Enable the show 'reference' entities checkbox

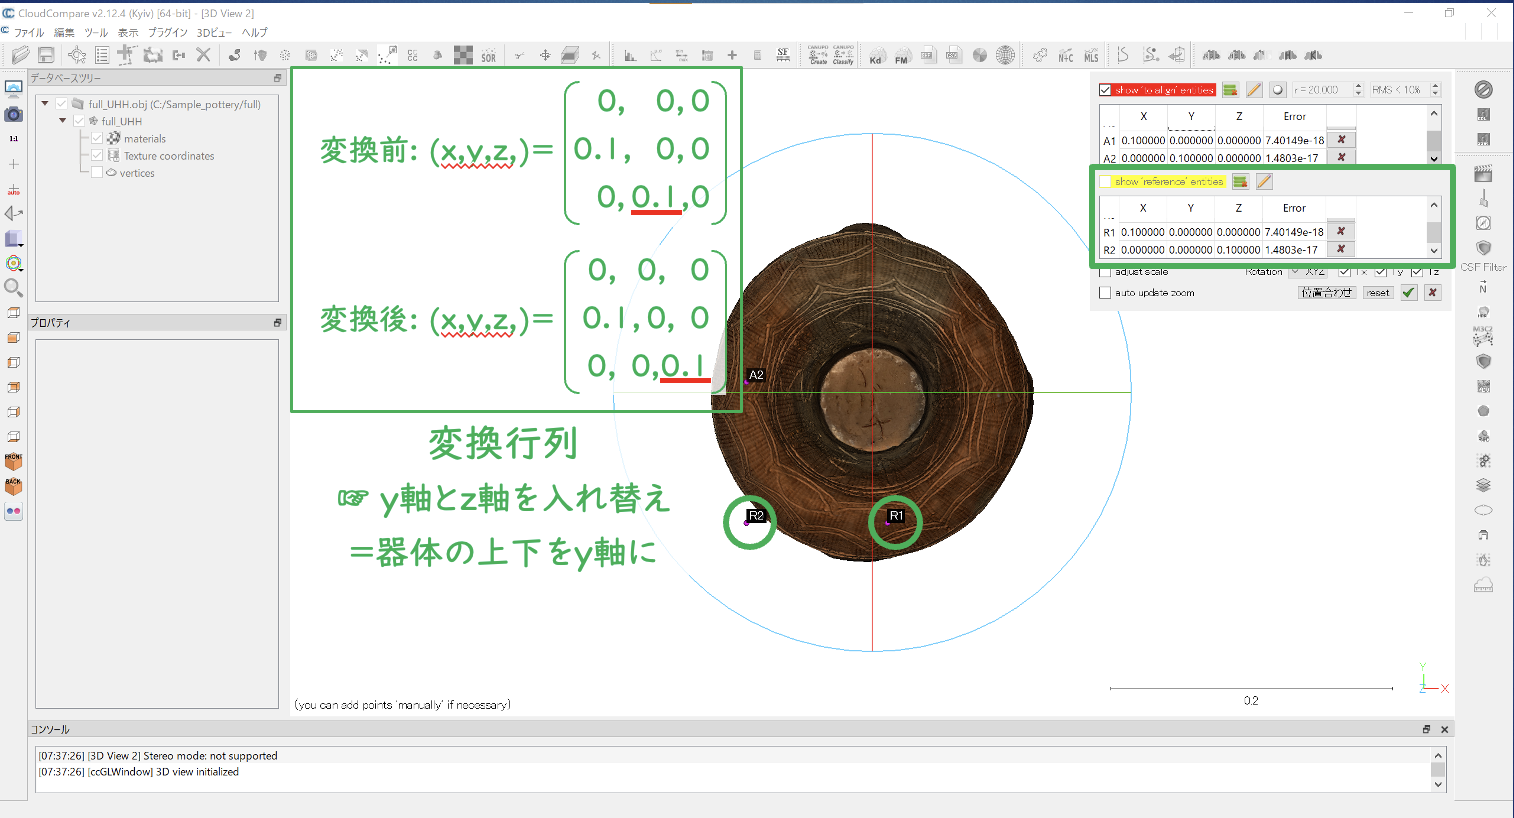1105,182
